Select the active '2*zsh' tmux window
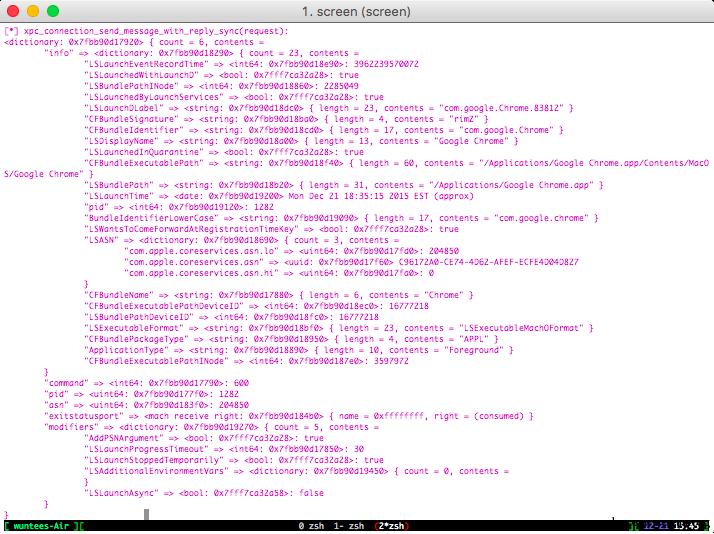 [392, 526]
